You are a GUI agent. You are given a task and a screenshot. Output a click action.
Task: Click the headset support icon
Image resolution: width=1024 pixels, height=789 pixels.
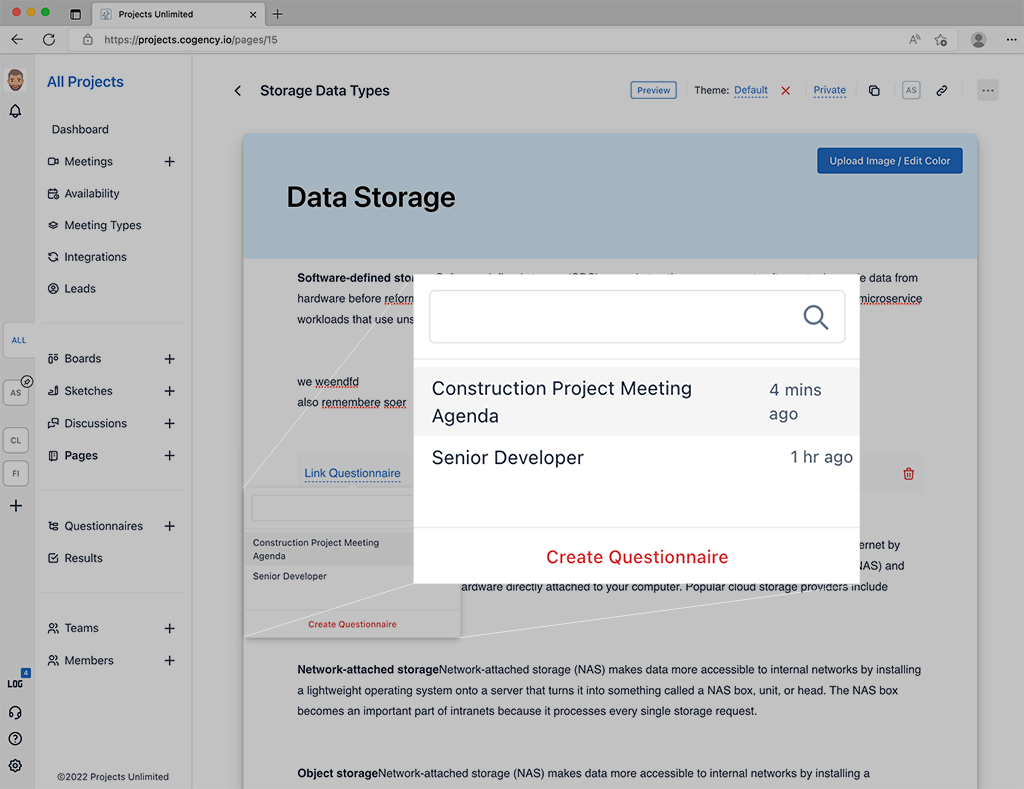(x=15, y=713)
